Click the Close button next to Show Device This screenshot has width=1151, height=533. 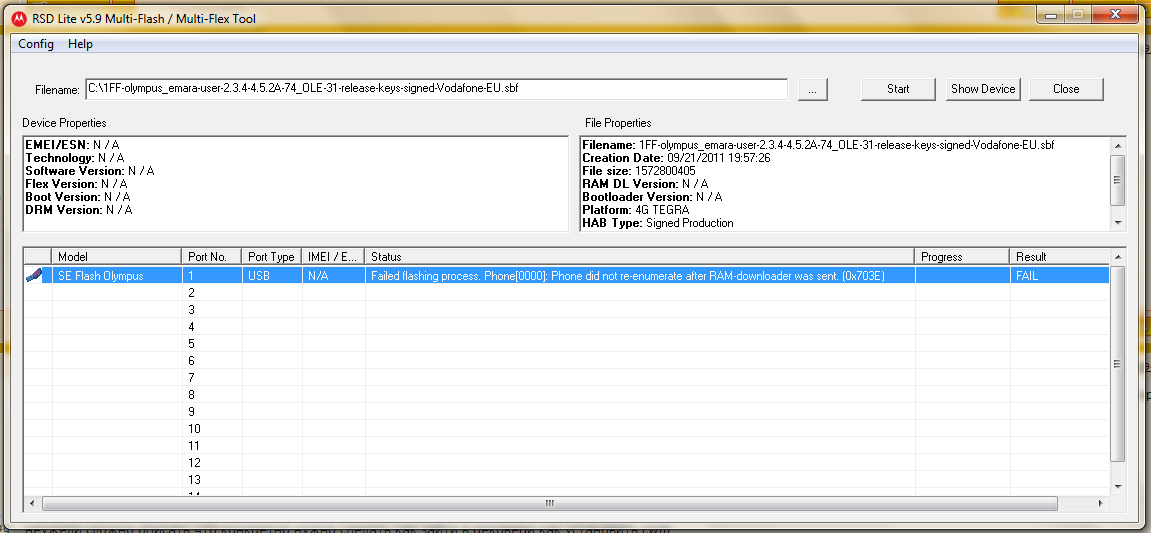coord(1066,89)
